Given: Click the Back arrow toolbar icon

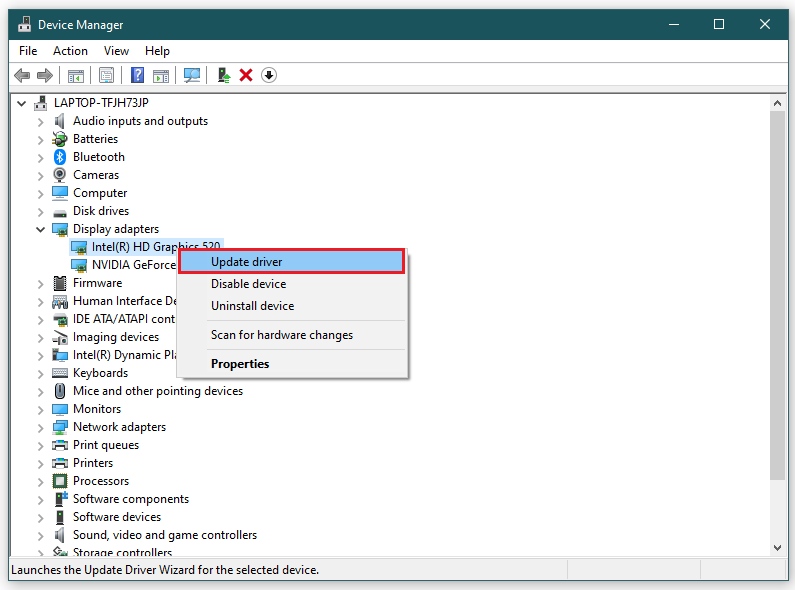Looking at the screenshot, I should (x=22, y=76).
